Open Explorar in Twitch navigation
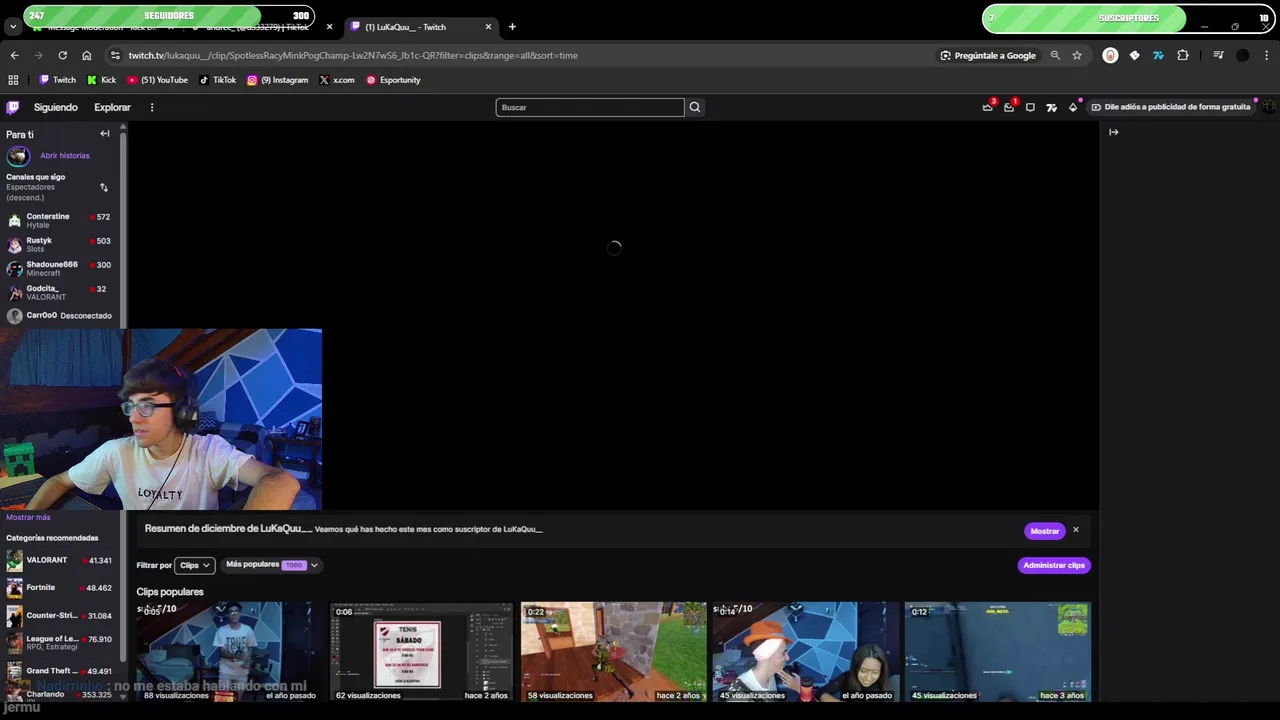Image resolution: width=1280 pixels, height=720 pixels. pyautogui.click(x=112, y=107)
